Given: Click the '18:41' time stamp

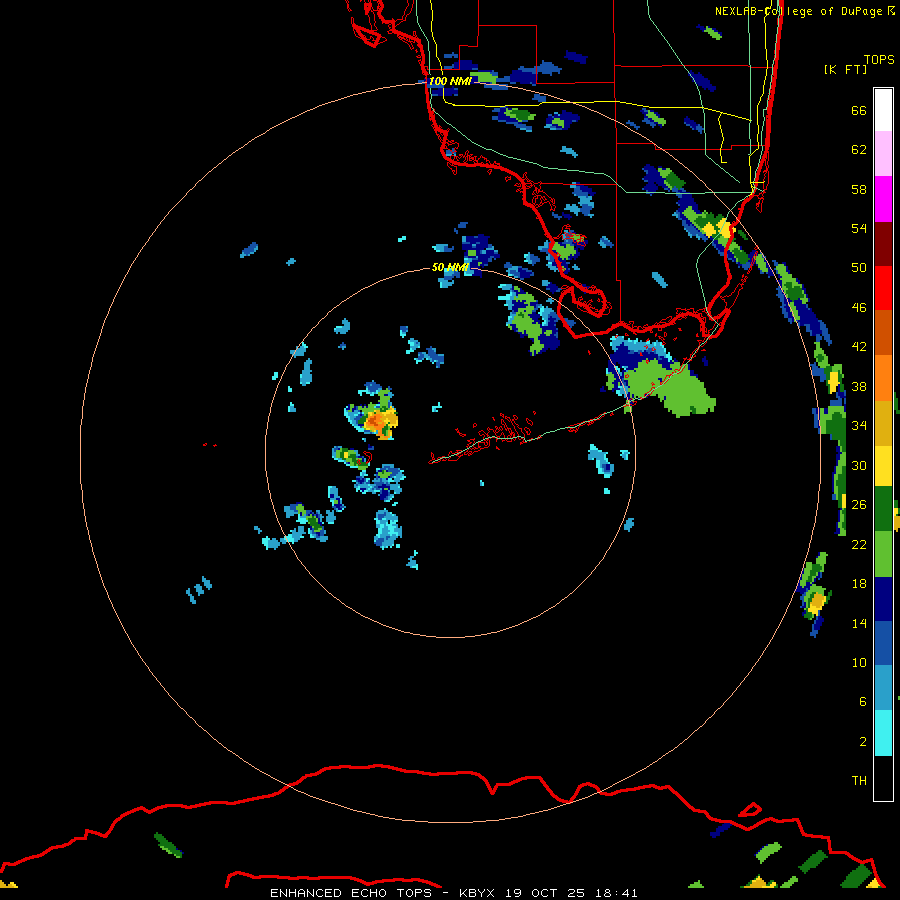Looking at the screenshot, I should pyautogui.click(x=616, y=893).
